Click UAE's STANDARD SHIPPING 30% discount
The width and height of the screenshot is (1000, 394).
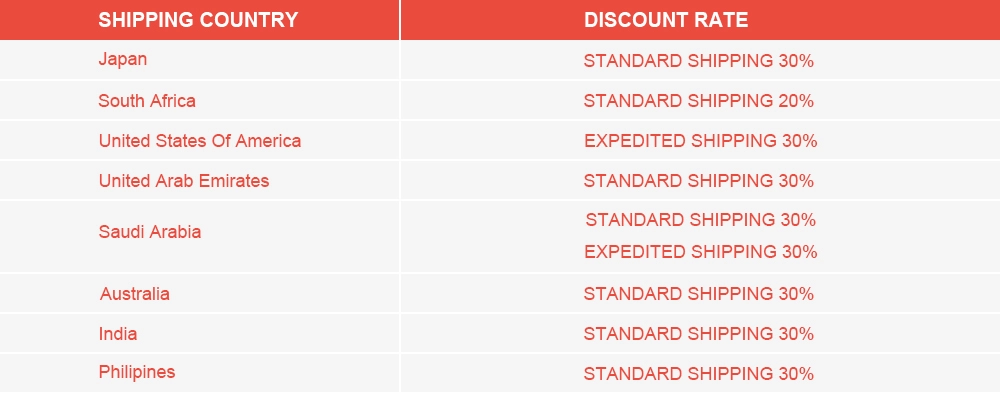(x=698, y=181)
